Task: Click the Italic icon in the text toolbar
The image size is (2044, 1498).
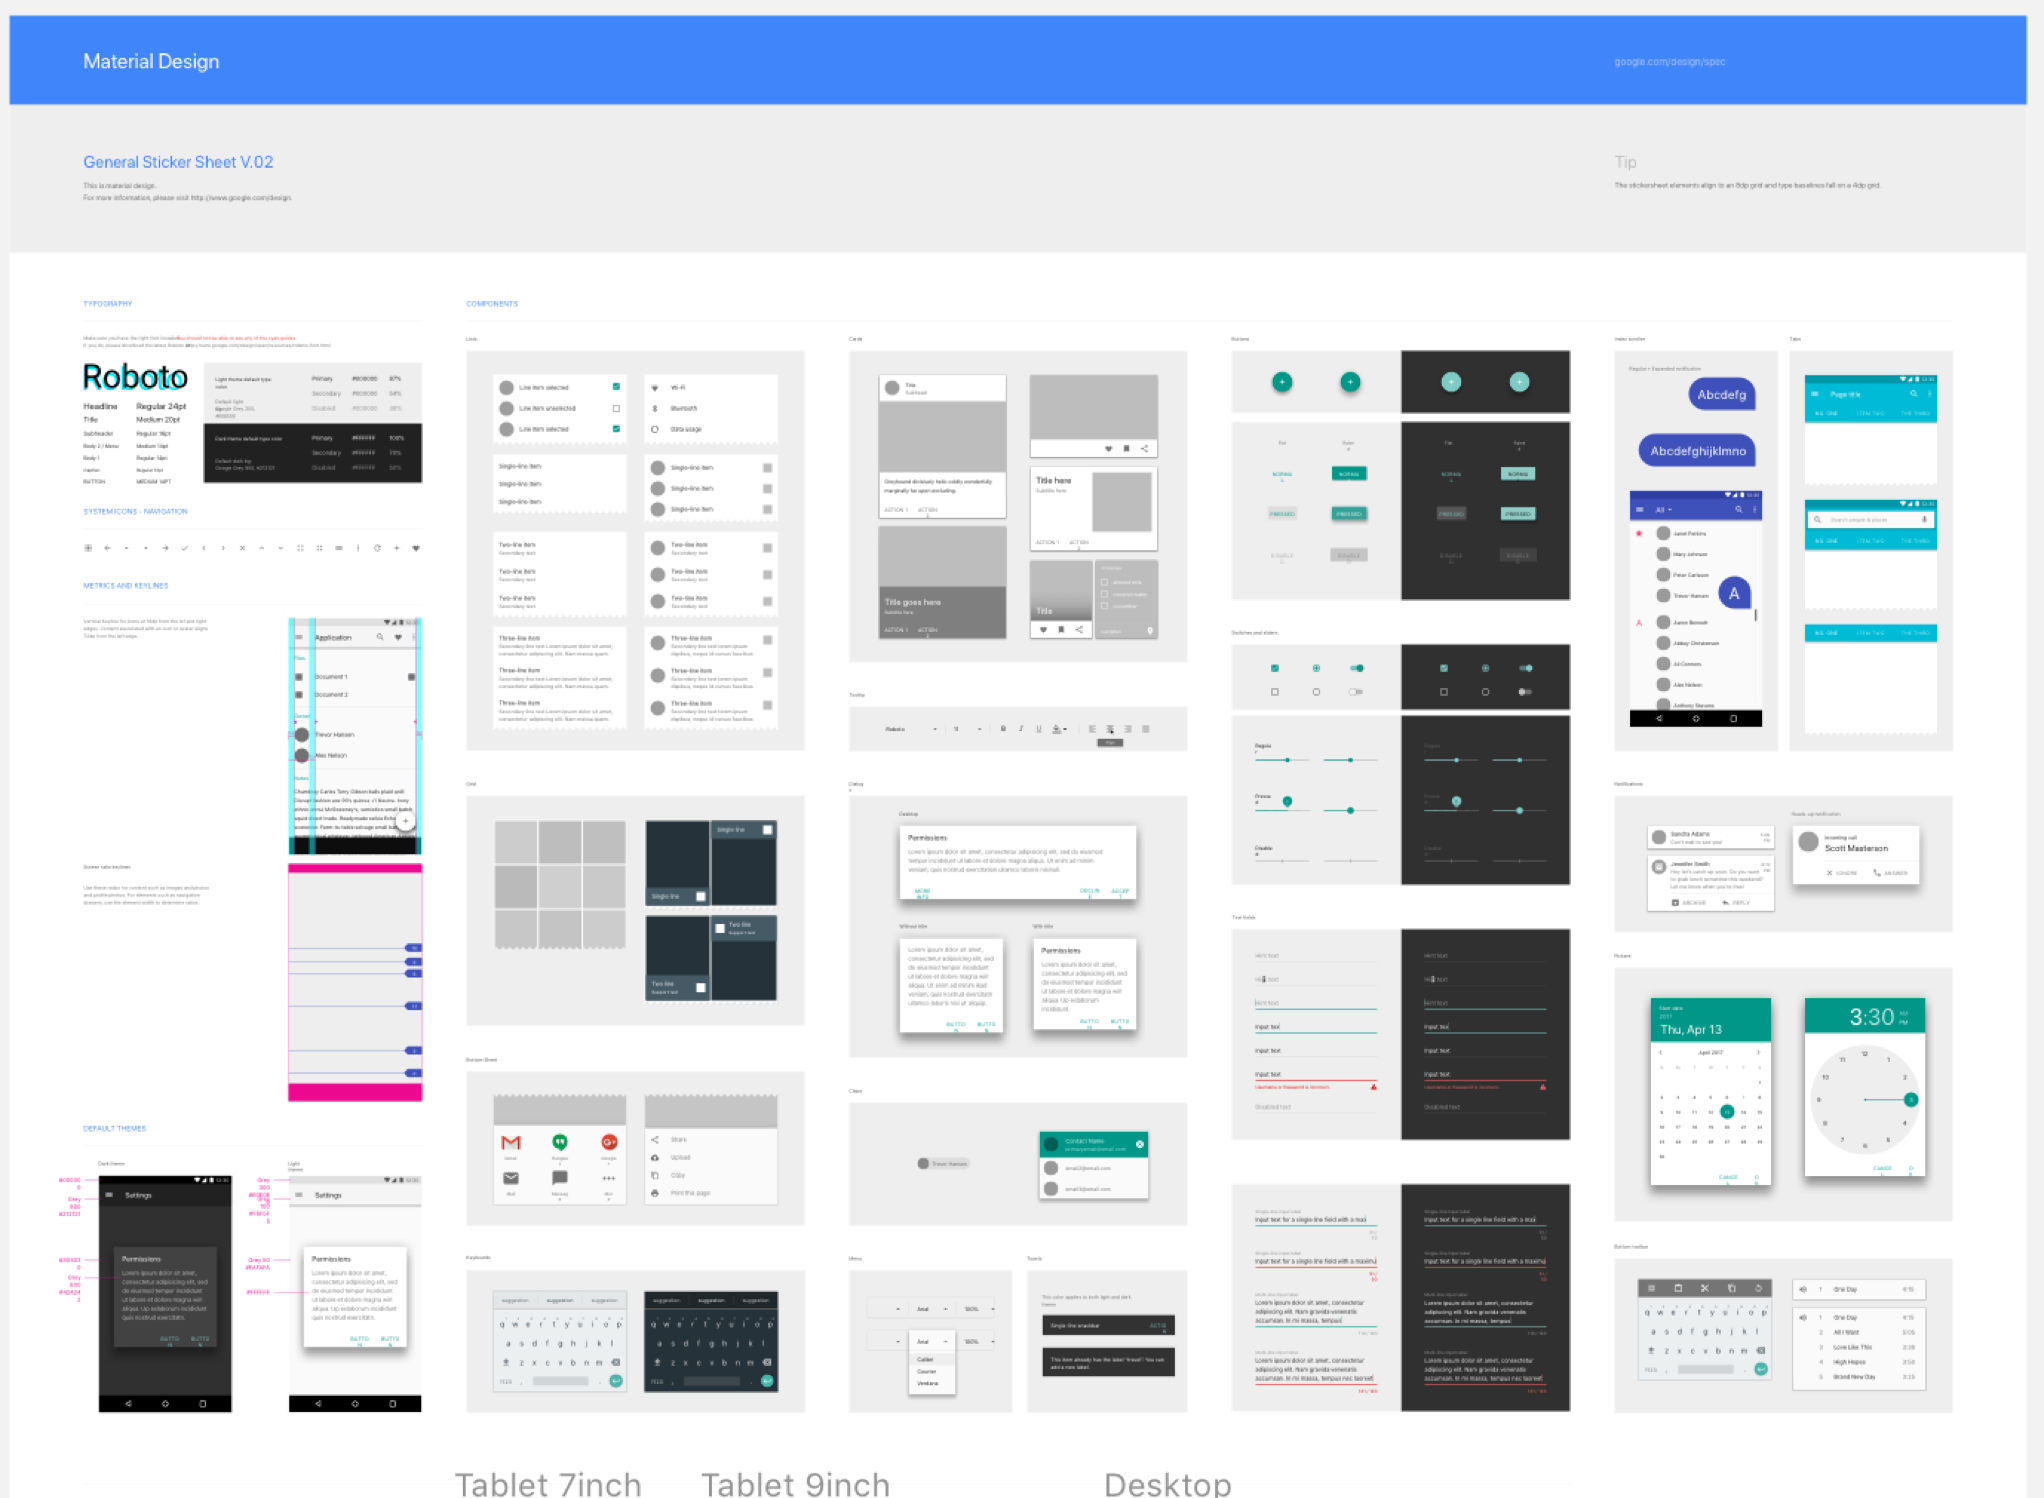Action: click(1021, 729)
